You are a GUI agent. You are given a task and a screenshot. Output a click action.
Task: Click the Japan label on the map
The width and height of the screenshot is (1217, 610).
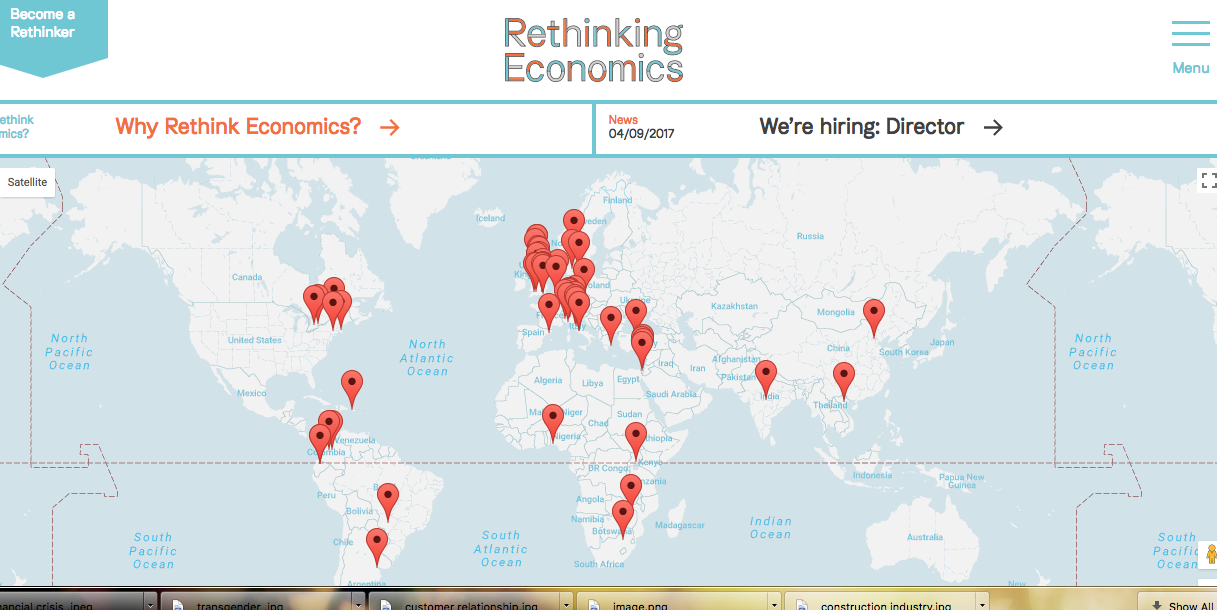(943, 341)
